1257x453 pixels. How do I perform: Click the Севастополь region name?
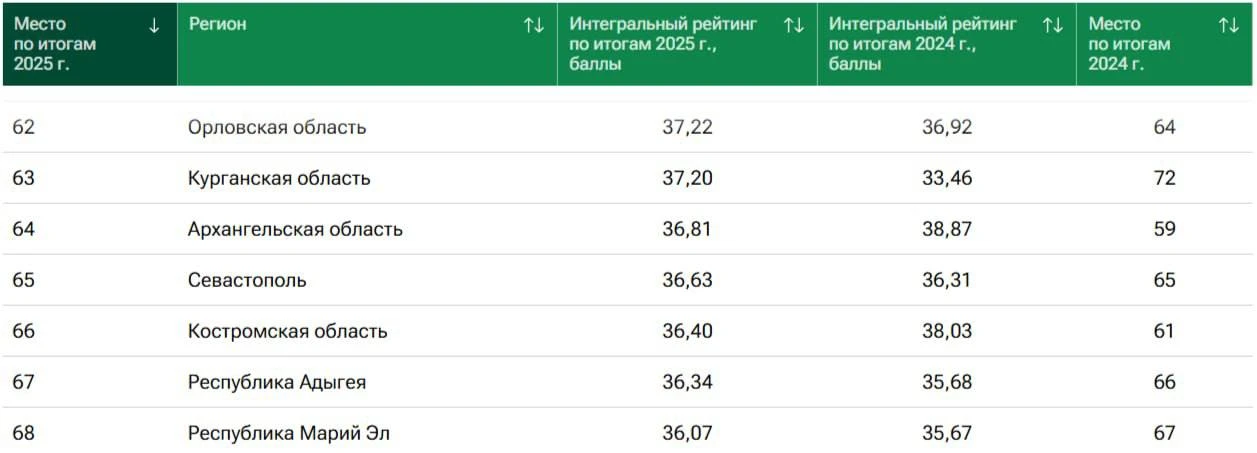(247, 280)
